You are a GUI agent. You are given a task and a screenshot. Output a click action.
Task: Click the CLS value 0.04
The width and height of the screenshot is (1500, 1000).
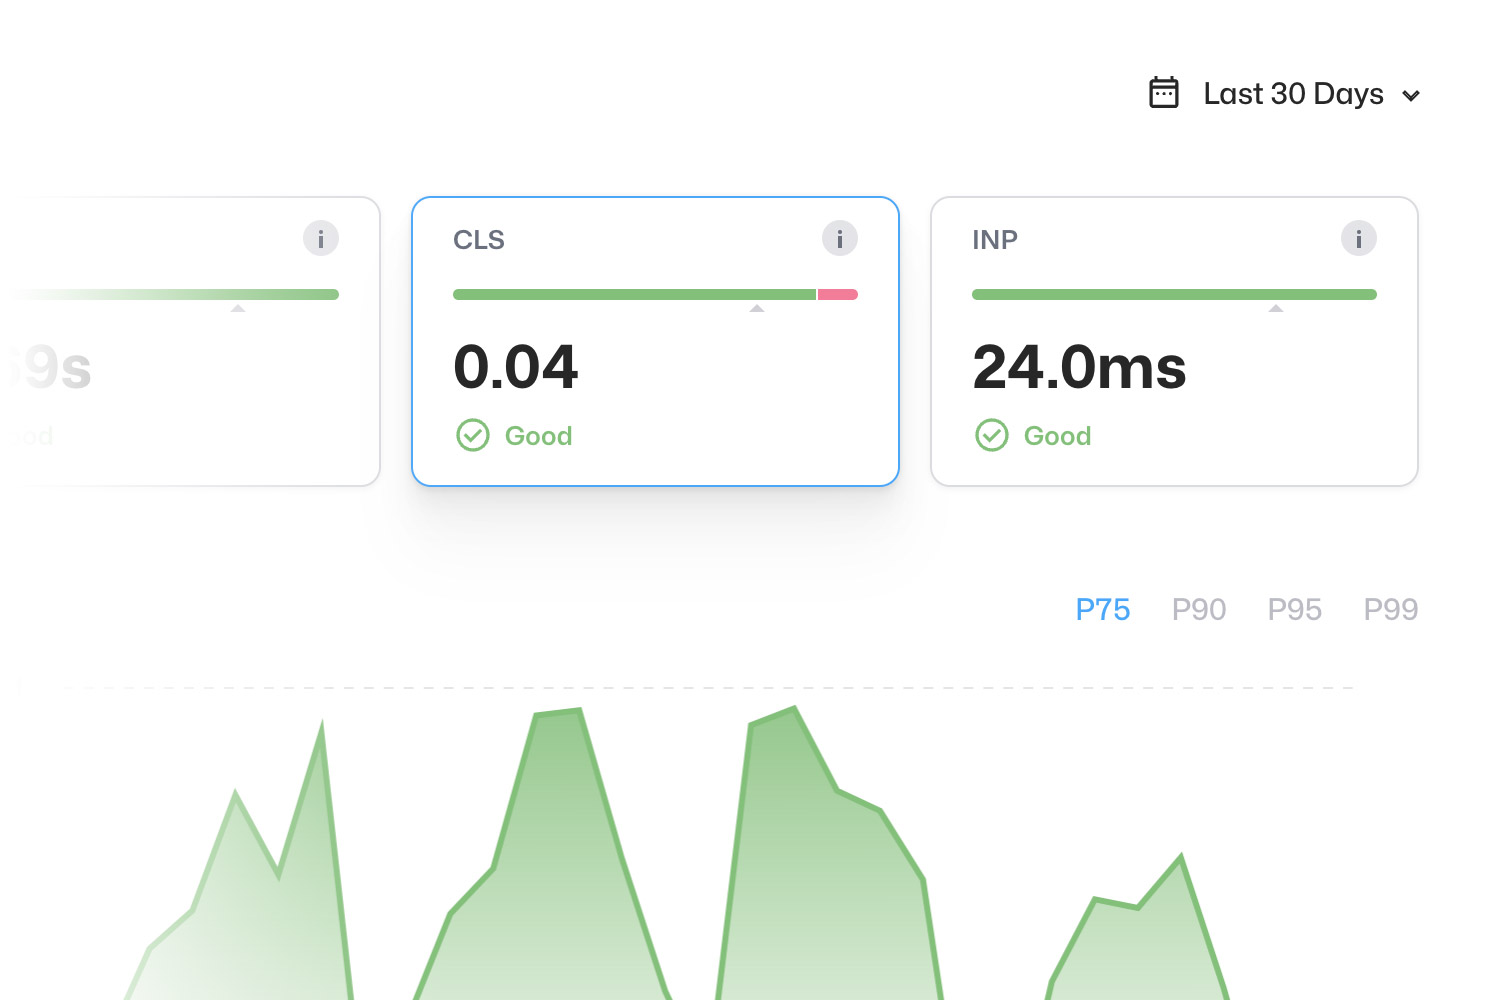click(x=516, y=367)
